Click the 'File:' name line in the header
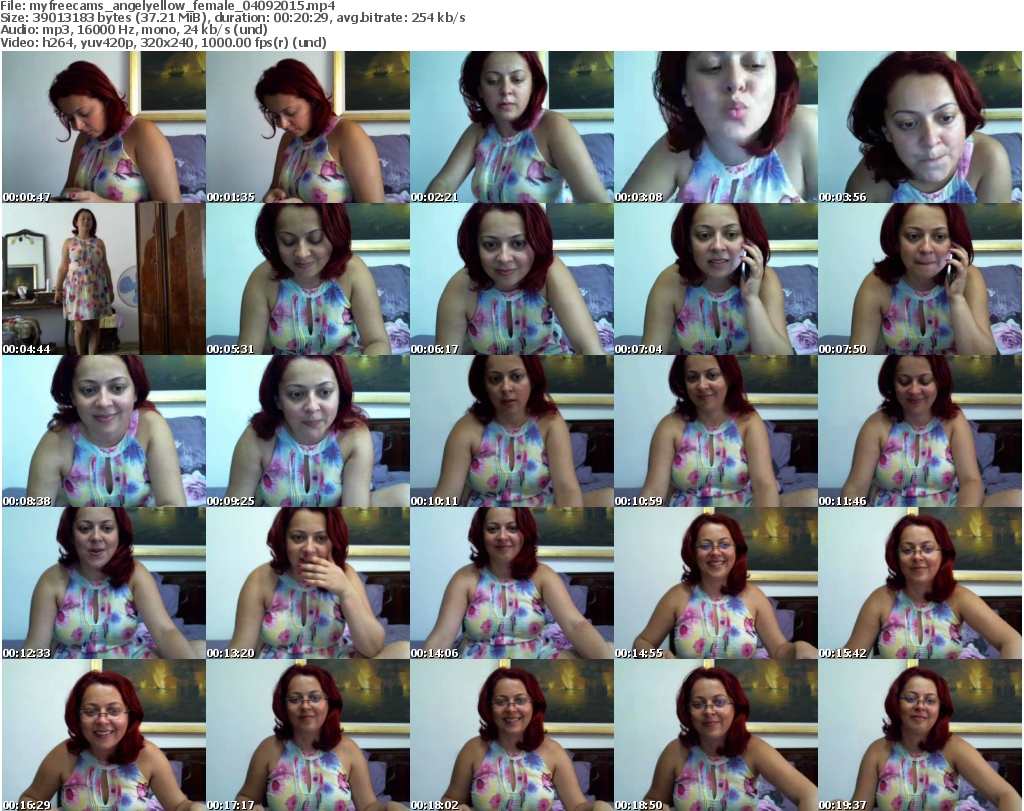1024x811 pixels. (x=168, y=6)
